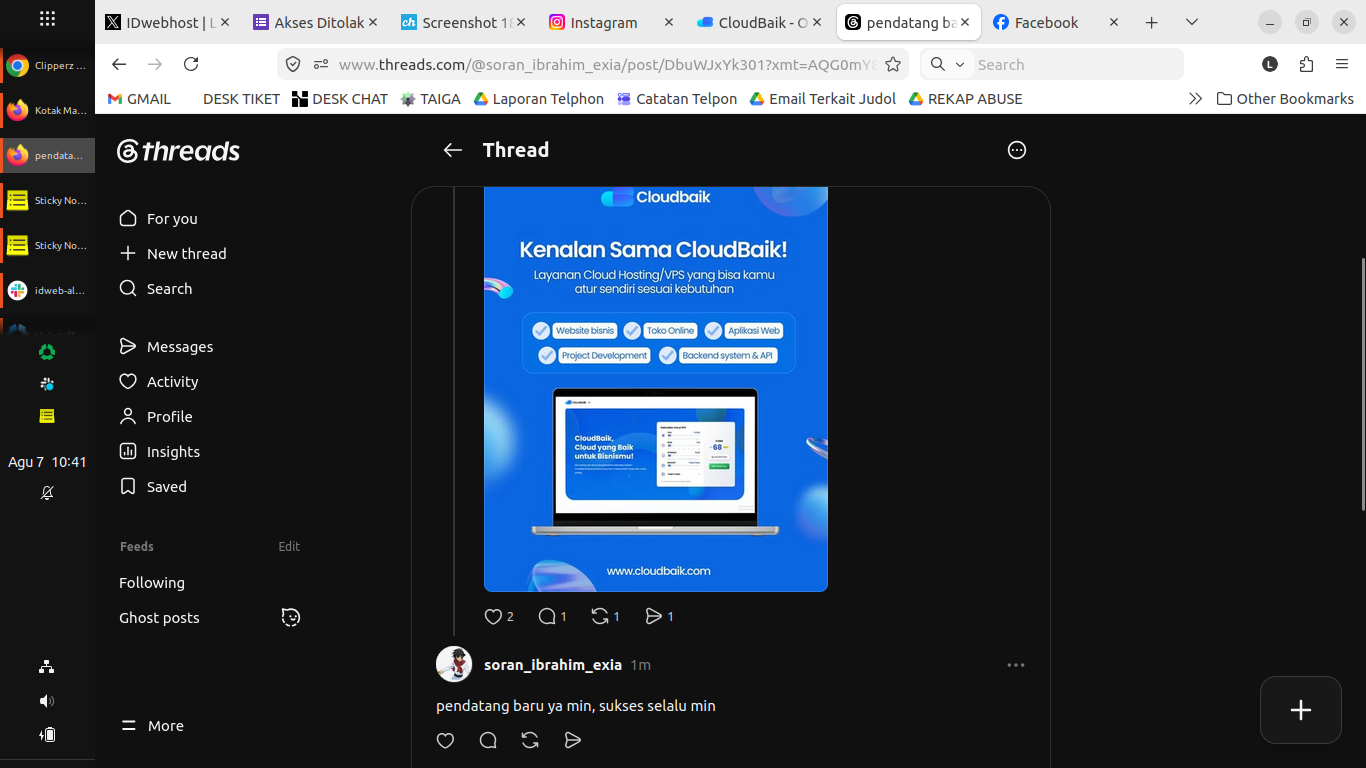Open the More menu in the sidebar
1366x768 pixels.
click(x=152, y=726)
